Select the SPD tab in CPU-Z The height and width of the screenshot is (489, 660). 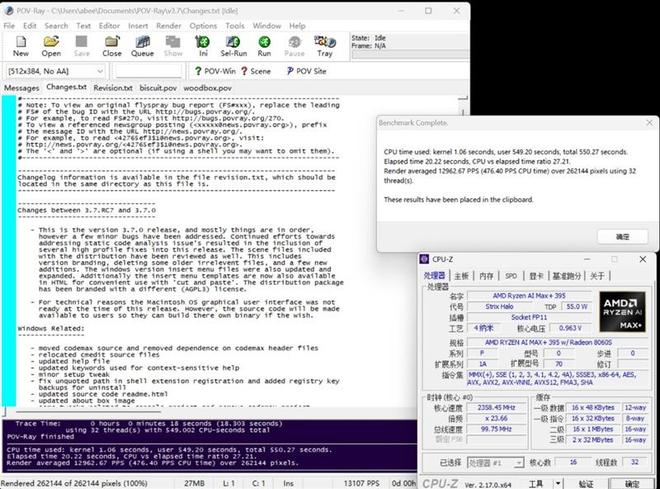[510, 275]
